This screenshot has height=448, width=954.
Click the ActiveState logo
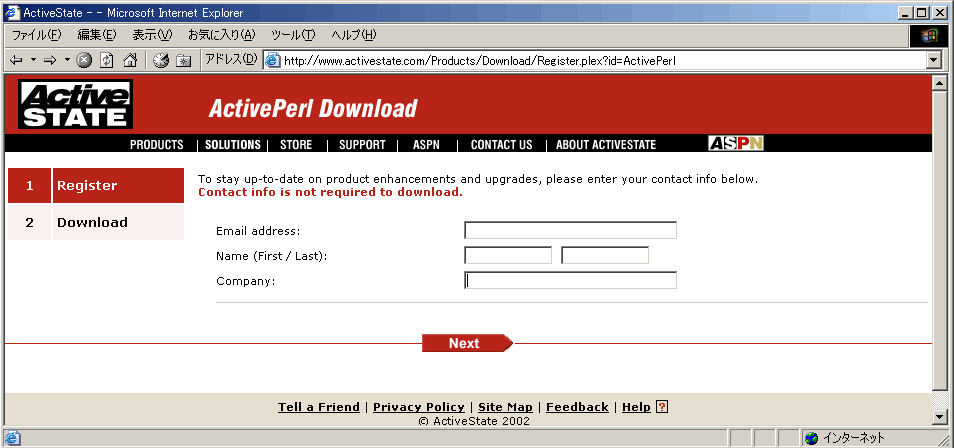tap(75, 104)
